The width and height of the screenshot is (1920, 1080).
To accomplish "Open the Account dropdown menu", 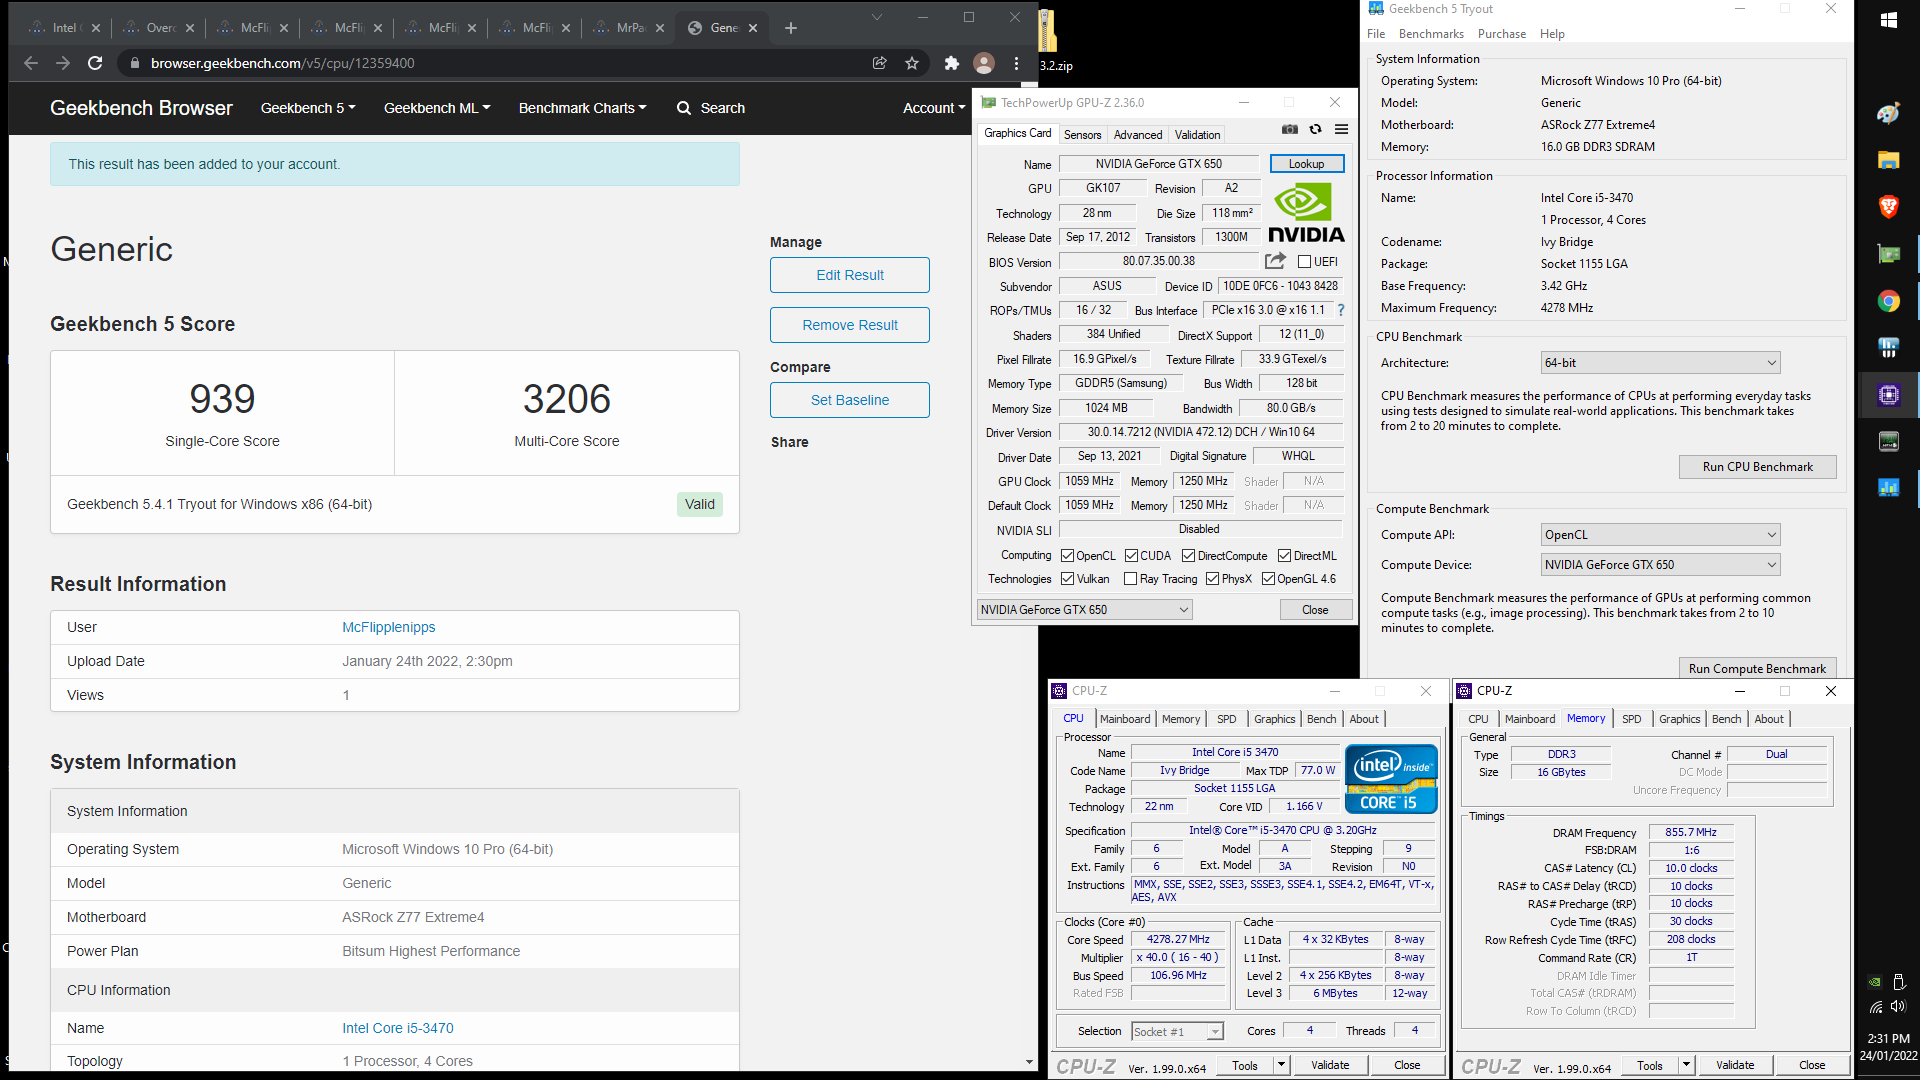I will (934, 108).
